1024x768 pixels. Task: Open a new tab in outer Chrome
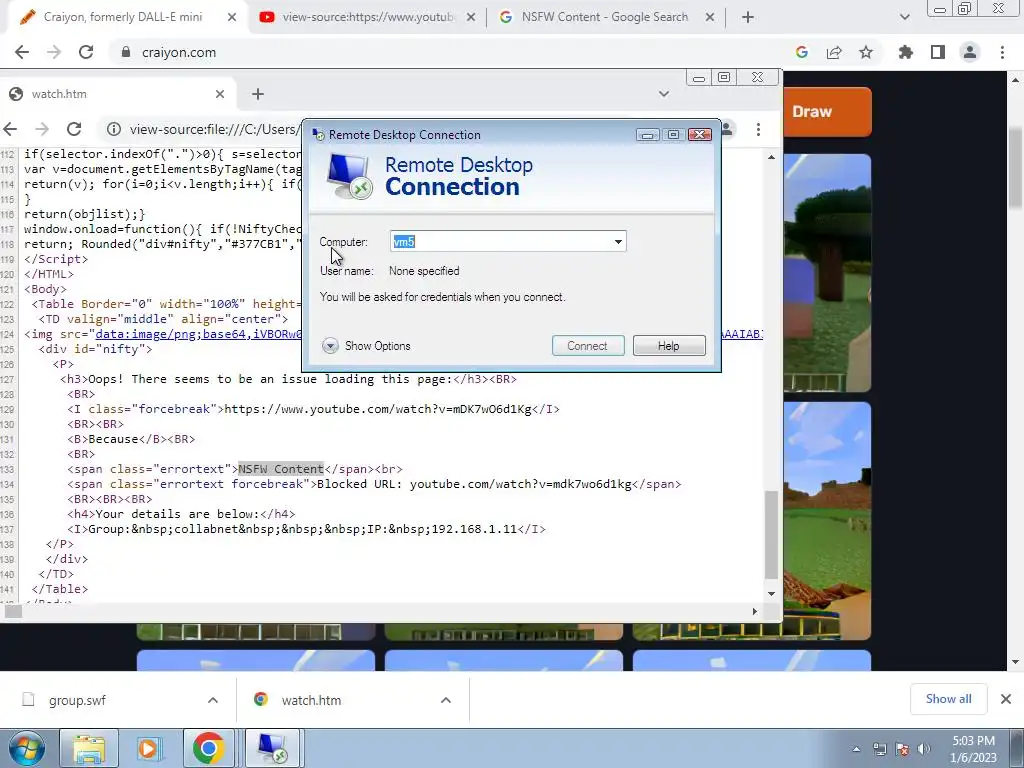[x=748, y=18]
